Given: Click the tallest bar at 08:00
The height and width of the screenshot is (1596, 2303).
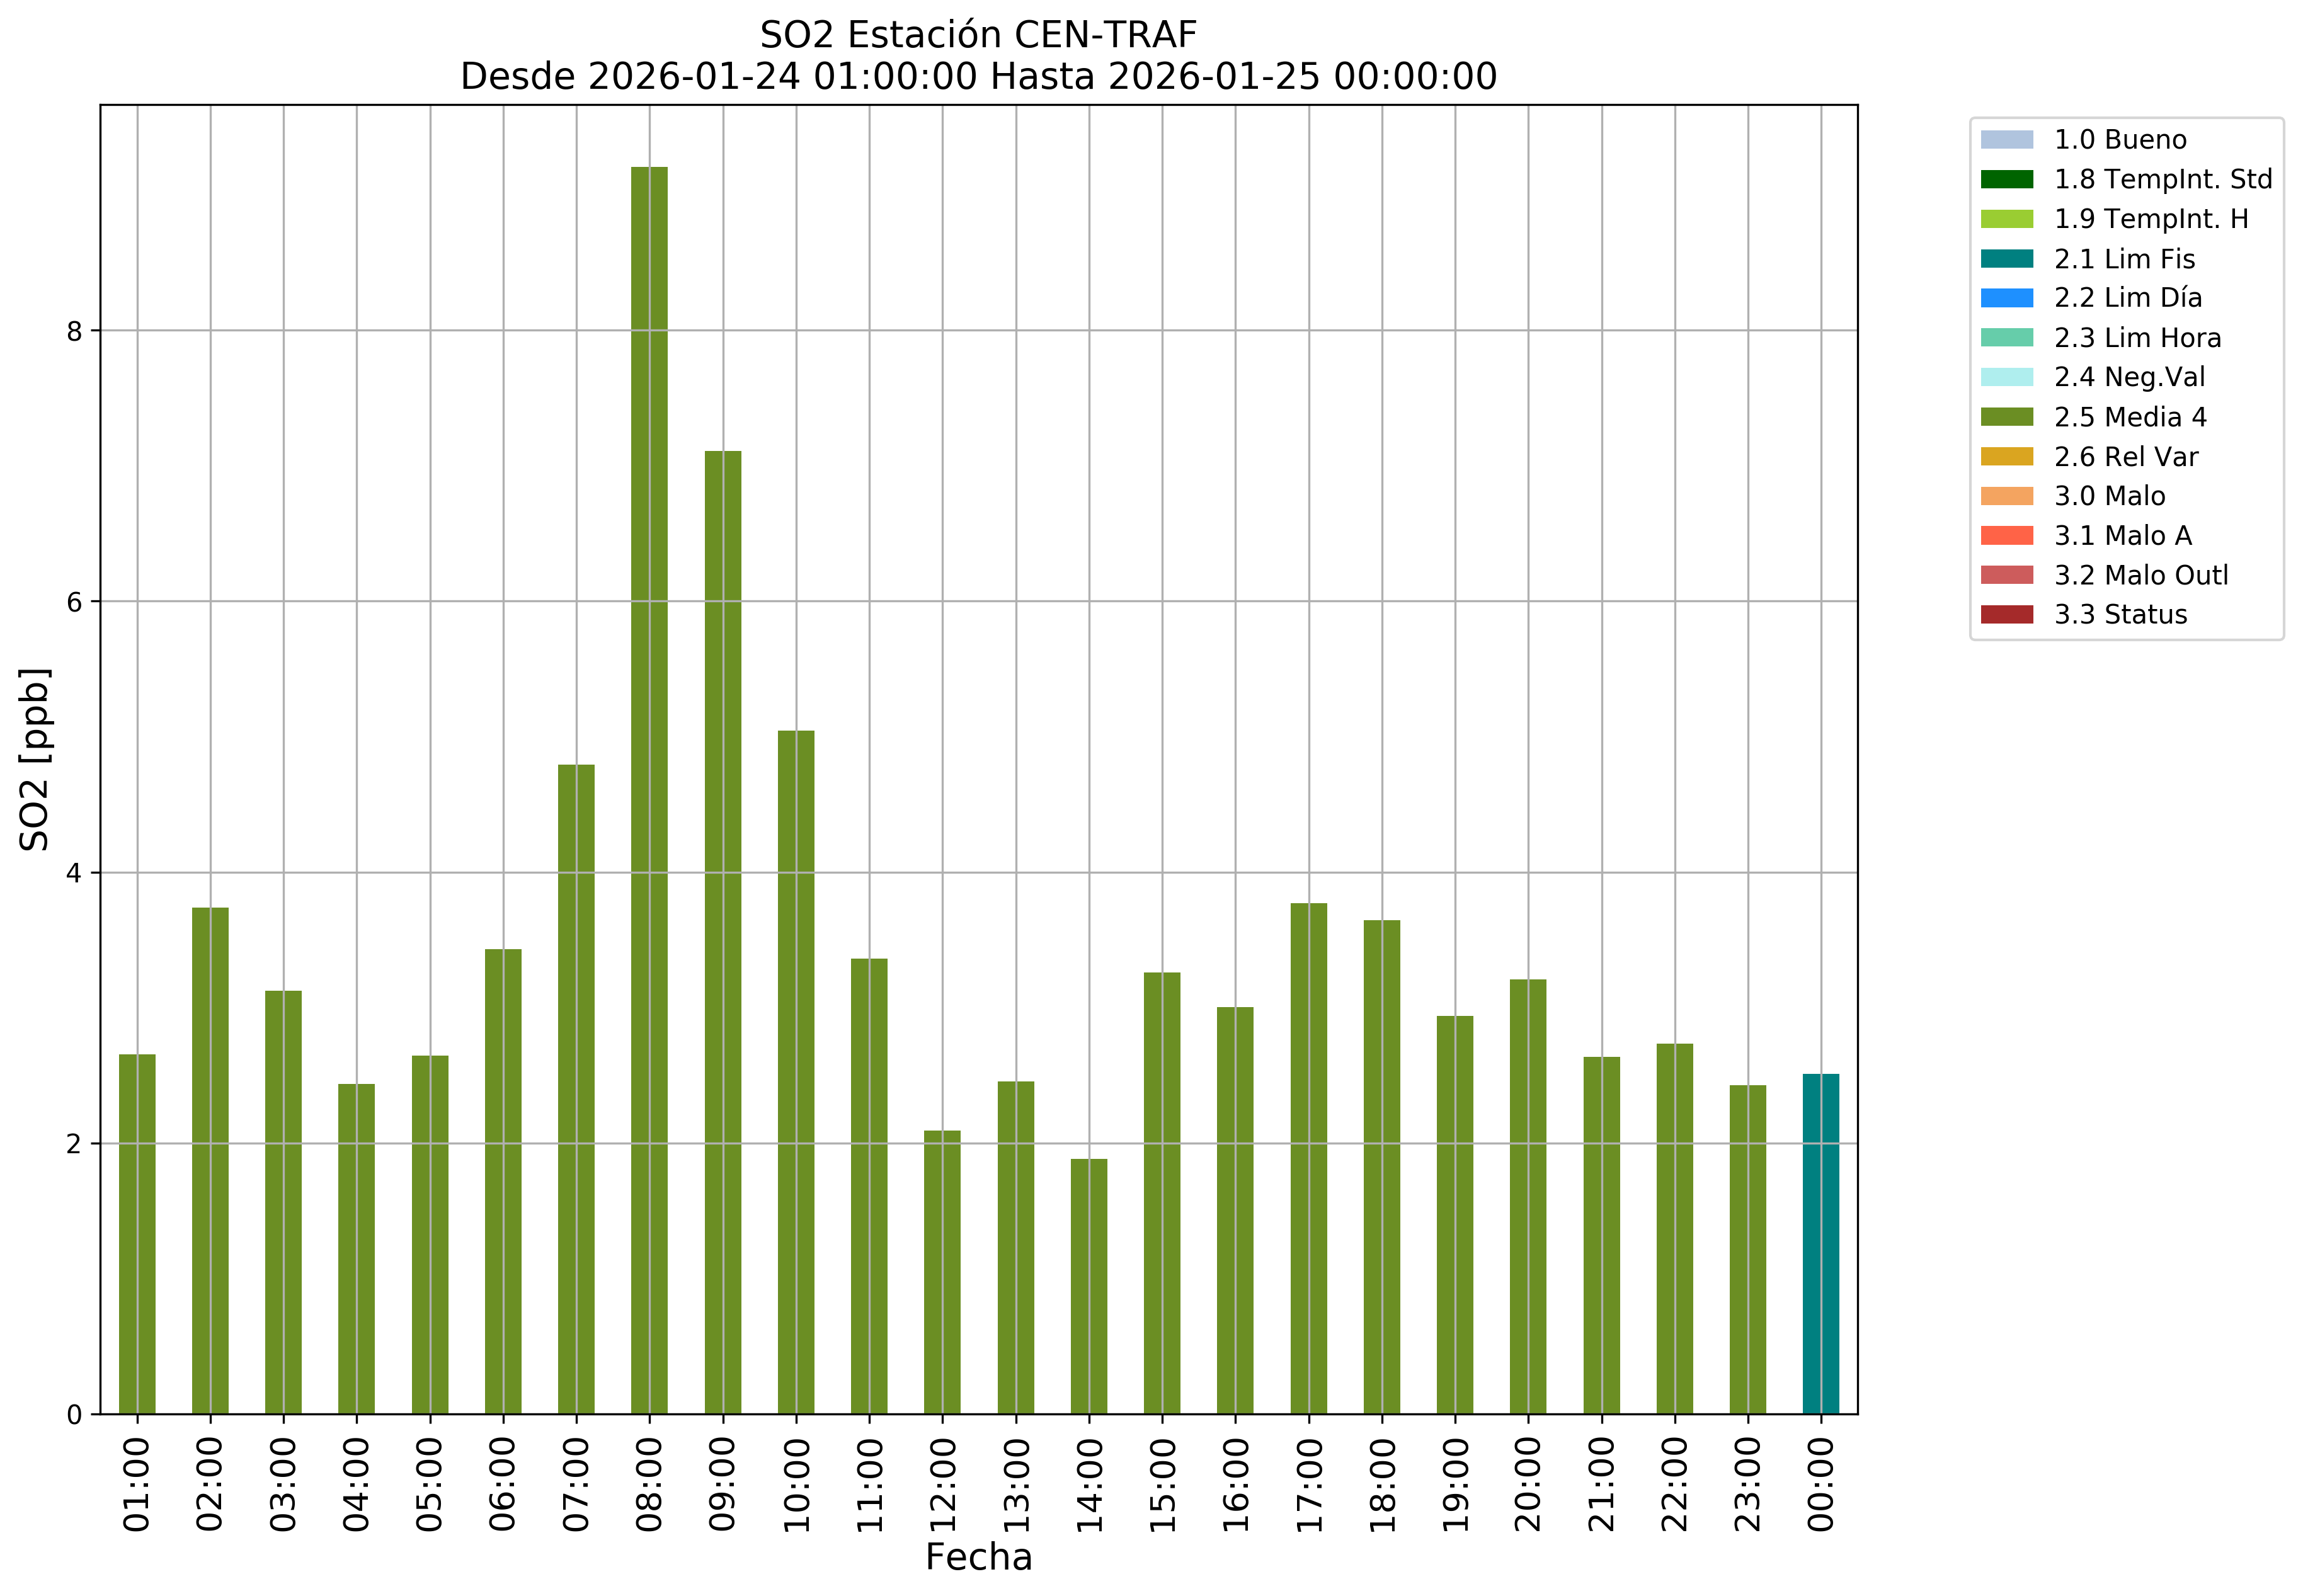Looking at the screenshot, I should pyautogui.click(x=649, y=790).
